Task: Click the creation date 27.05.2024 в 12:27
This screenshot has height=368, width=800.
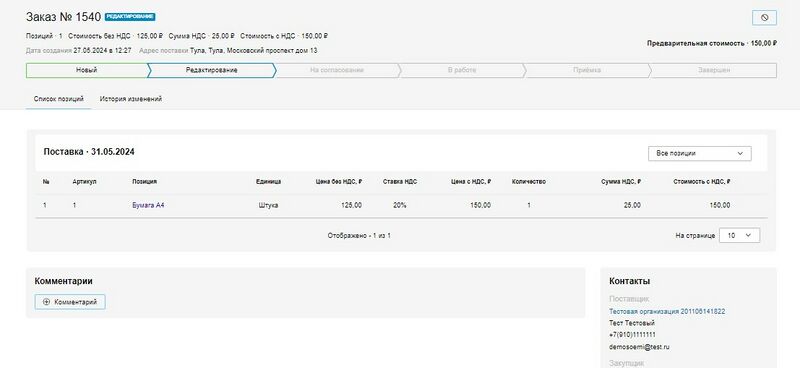Action: pyautogui.click(x=102, y=51)
